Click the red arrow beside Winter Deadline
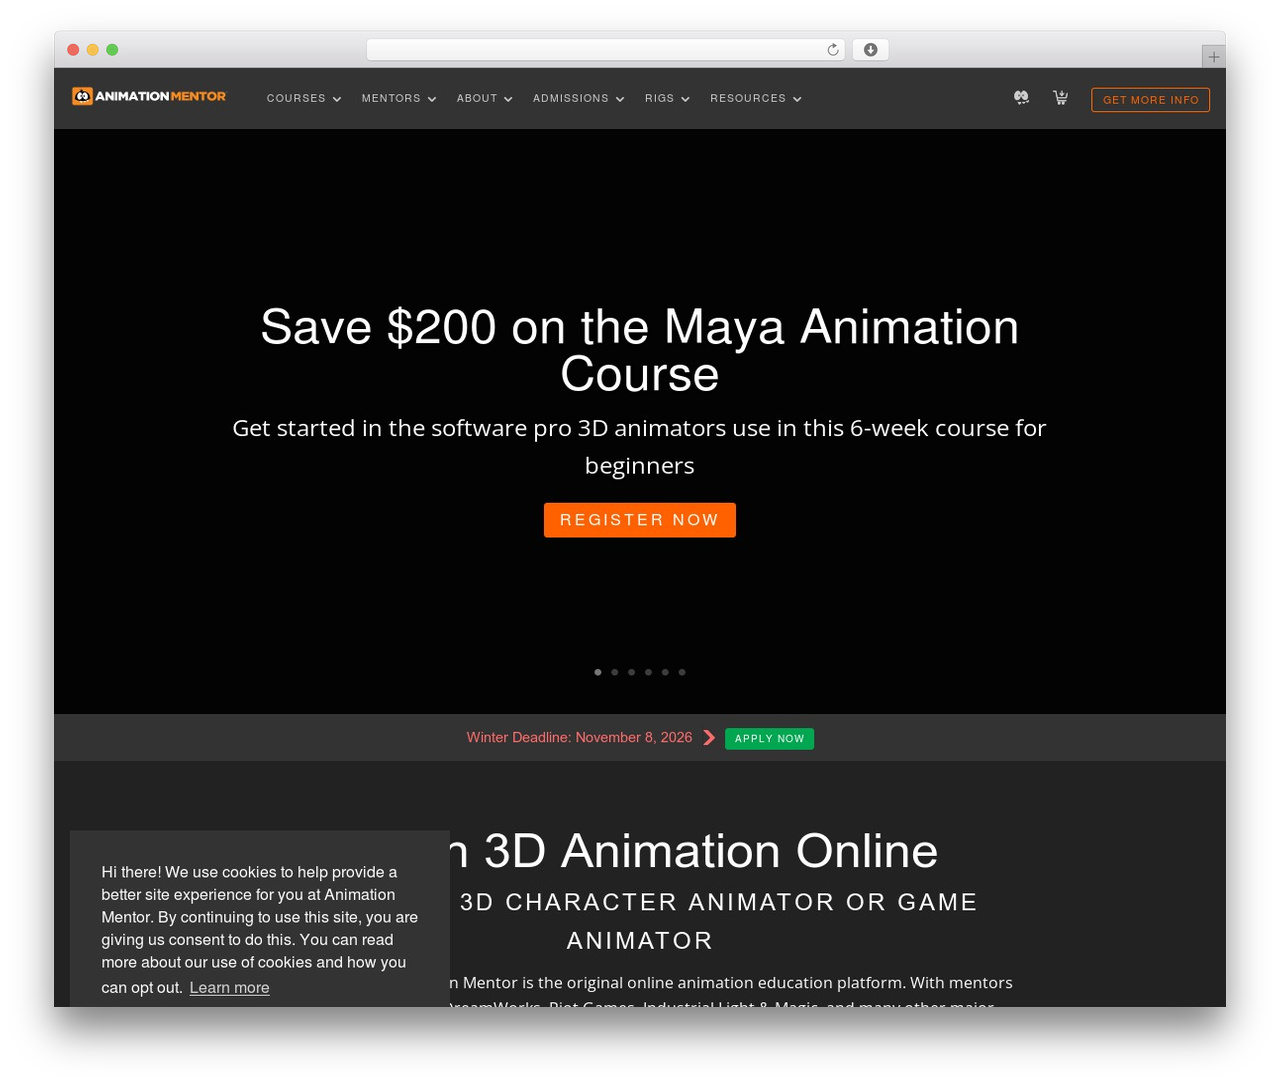 tap(709, 737)
